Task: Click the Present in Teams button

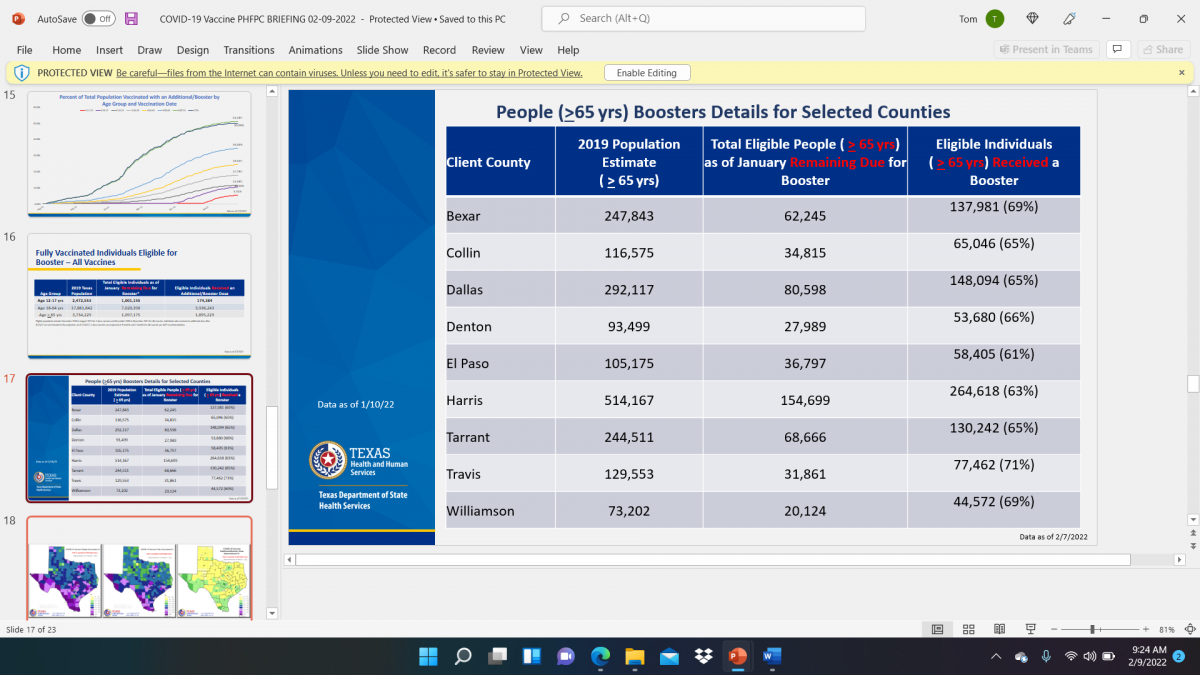Action: click(x=1045, y=49)
